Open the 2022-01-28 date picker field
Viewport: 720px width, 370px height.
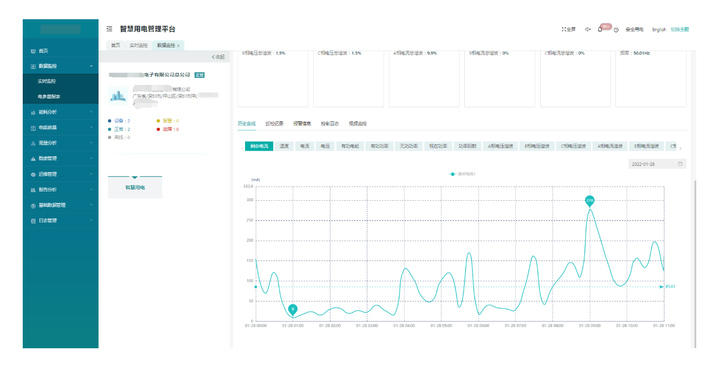(x=657, y=164)
